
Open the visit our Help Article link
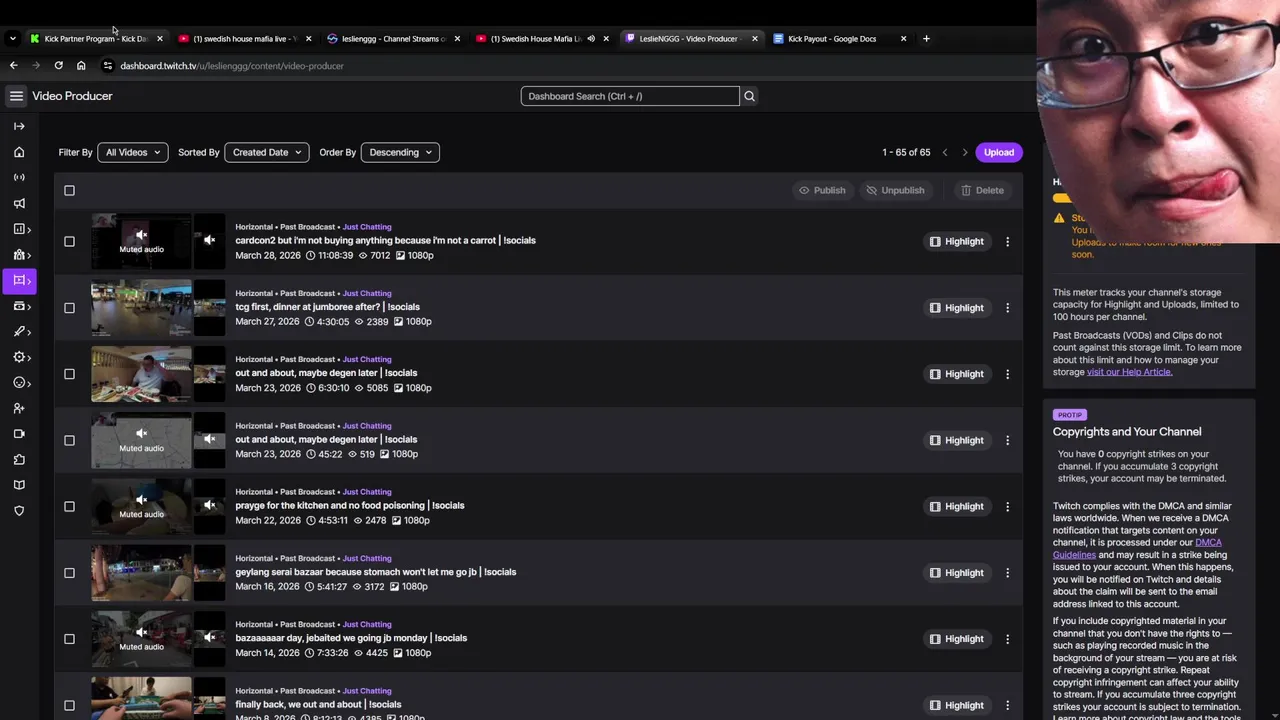coord(1129,372)
